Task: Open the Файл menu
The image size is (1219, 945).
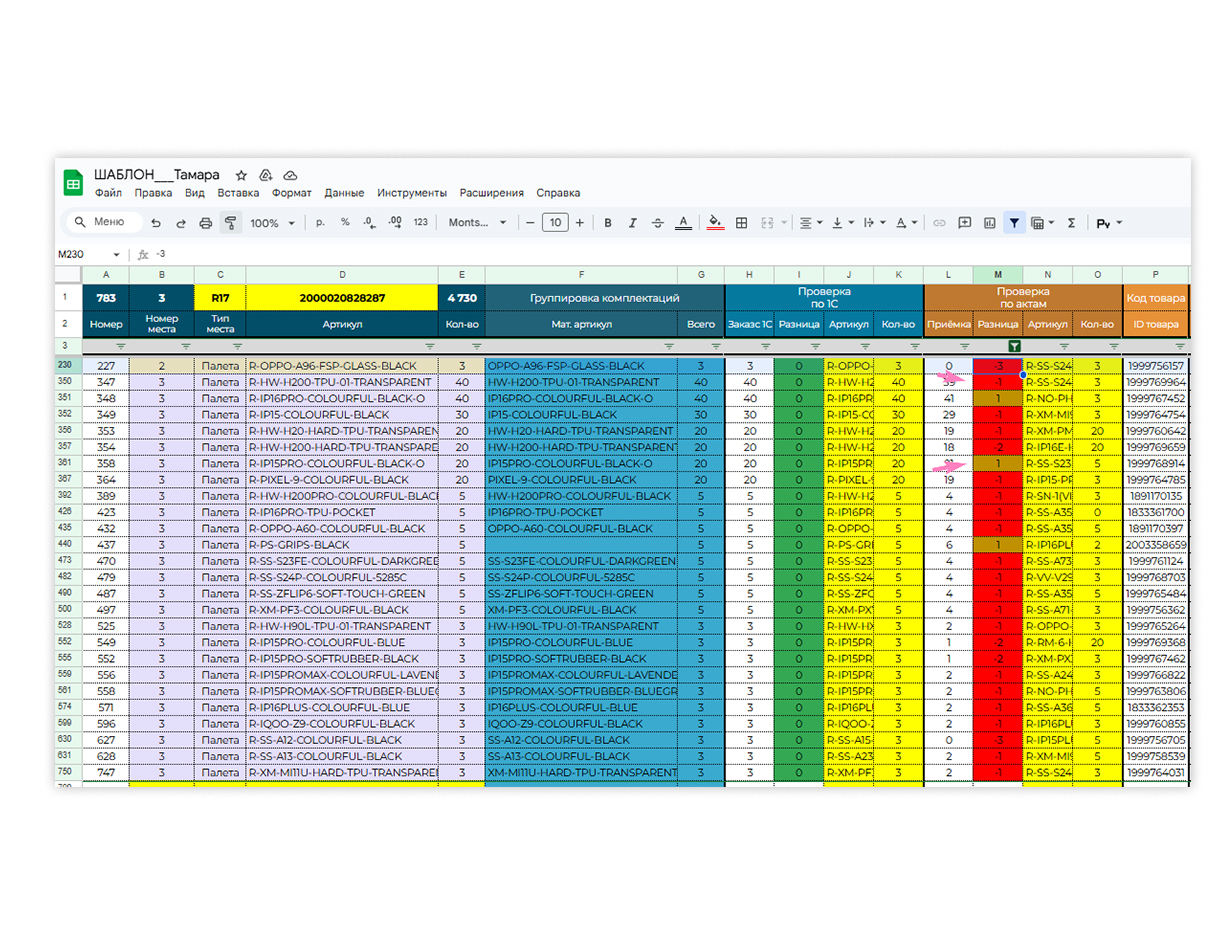Action: (108, 193)
